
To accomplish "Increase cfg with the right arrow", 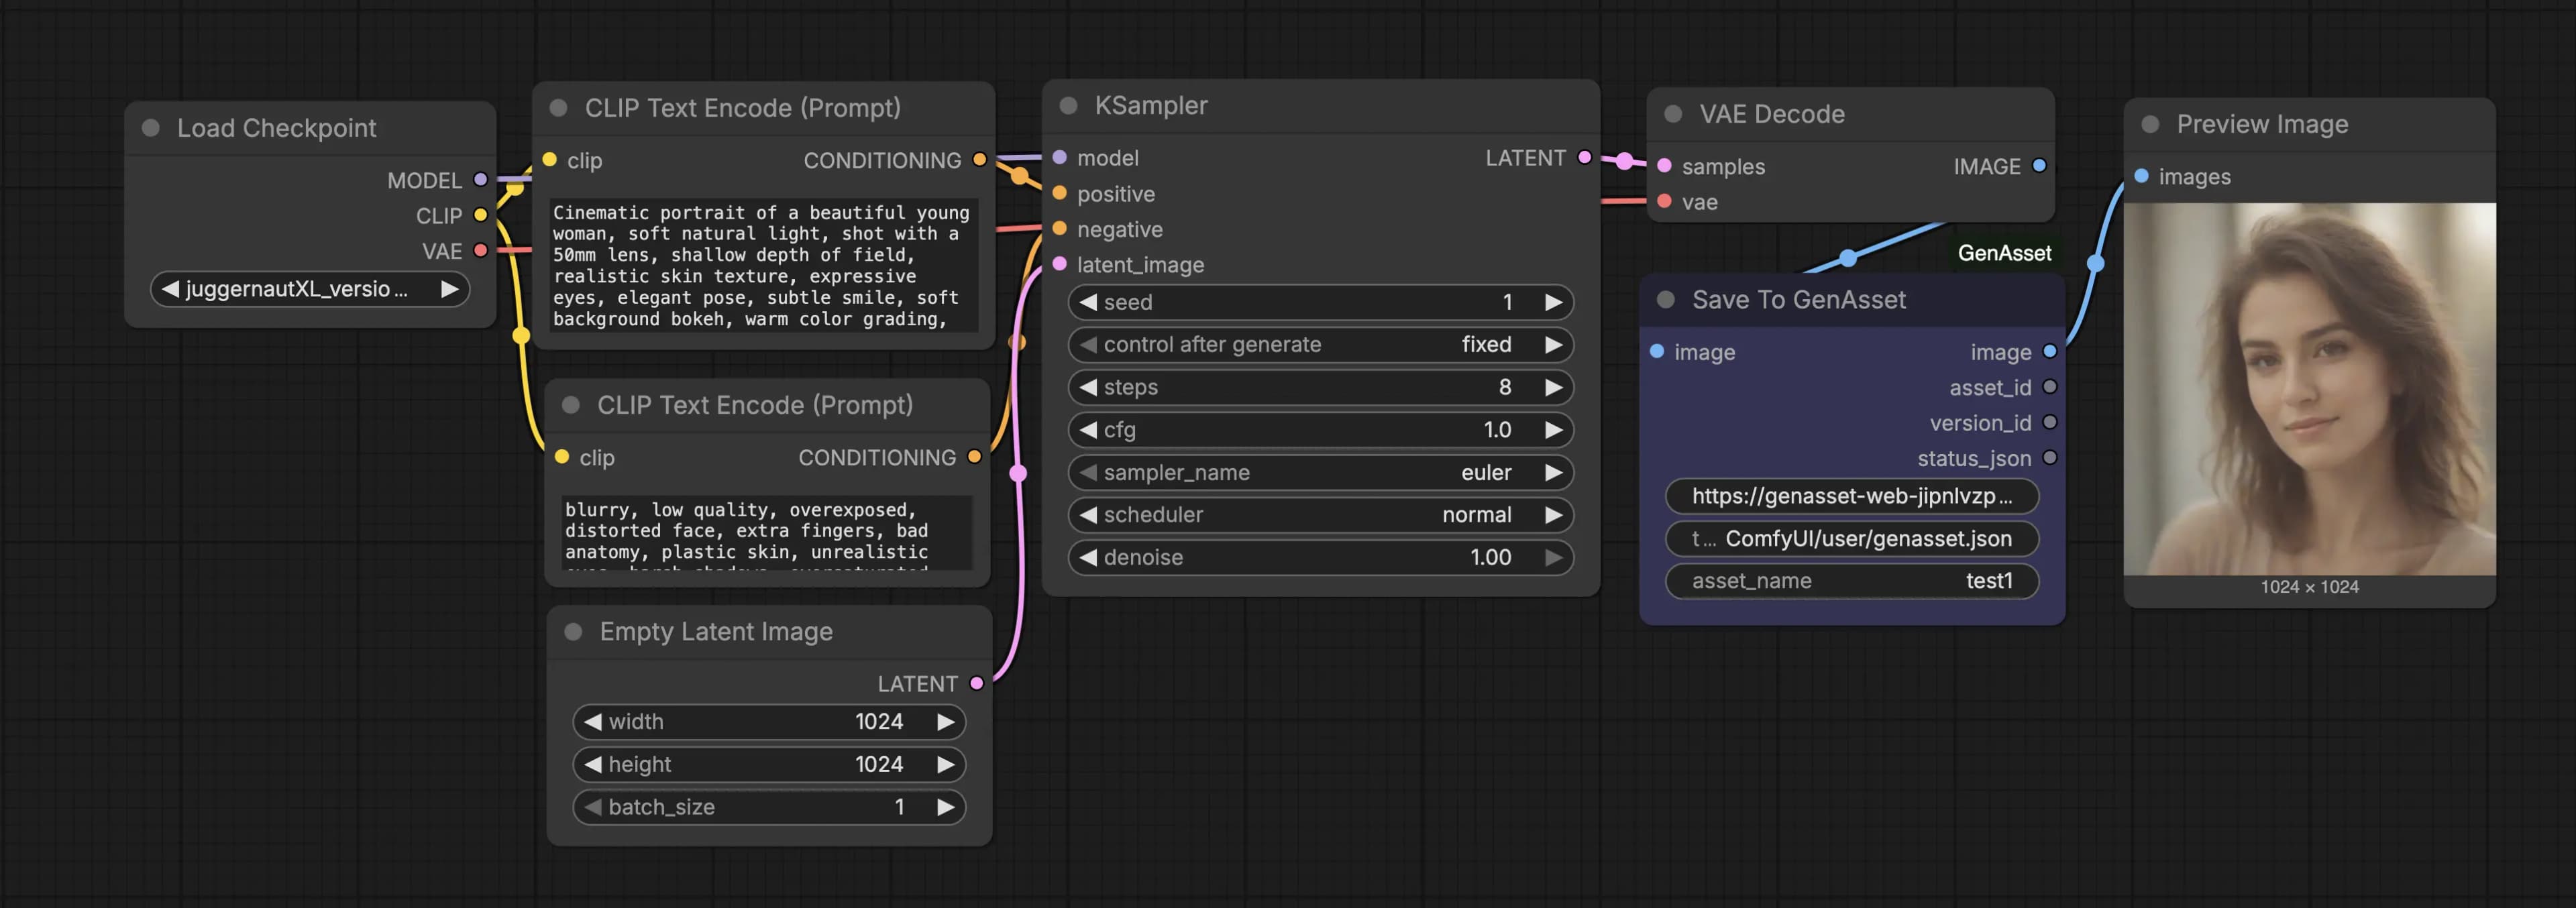I will point(1553,430).
